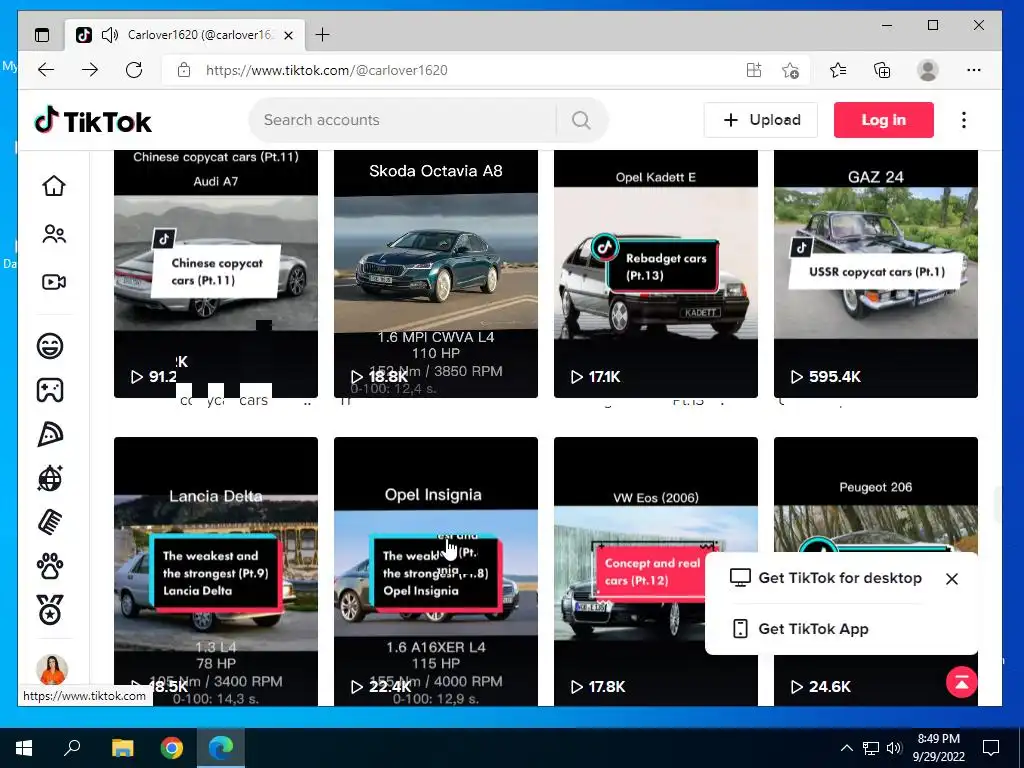Open the notification center icon

tap(991, 748)
